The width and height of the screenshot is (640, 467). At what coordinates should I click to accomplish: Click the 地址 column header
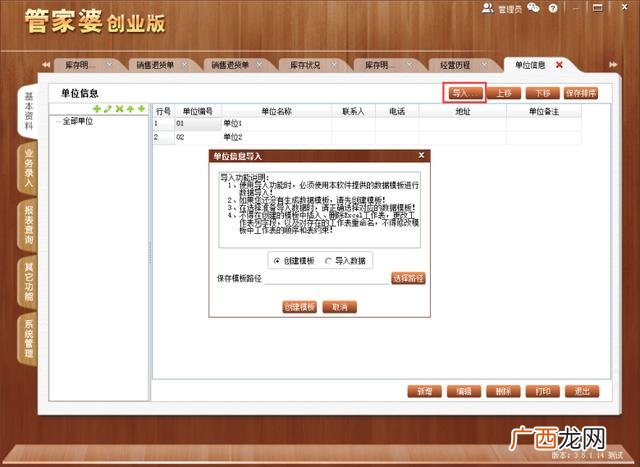tap(462, 111)
